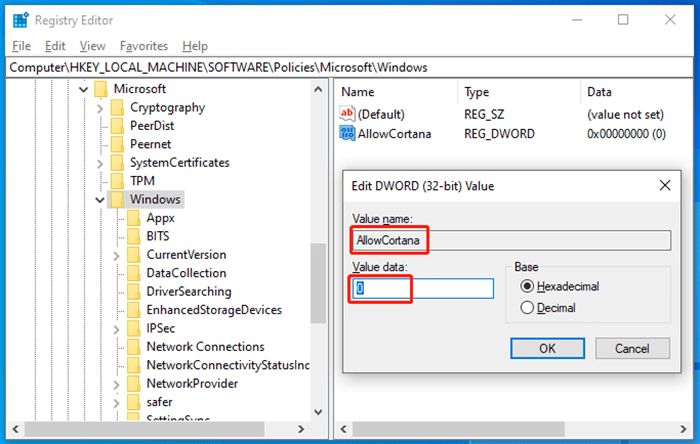Select the Hexadecimal base option
Image resolution: width=700 pixels, height=444 pixels.
click(527, 286)
